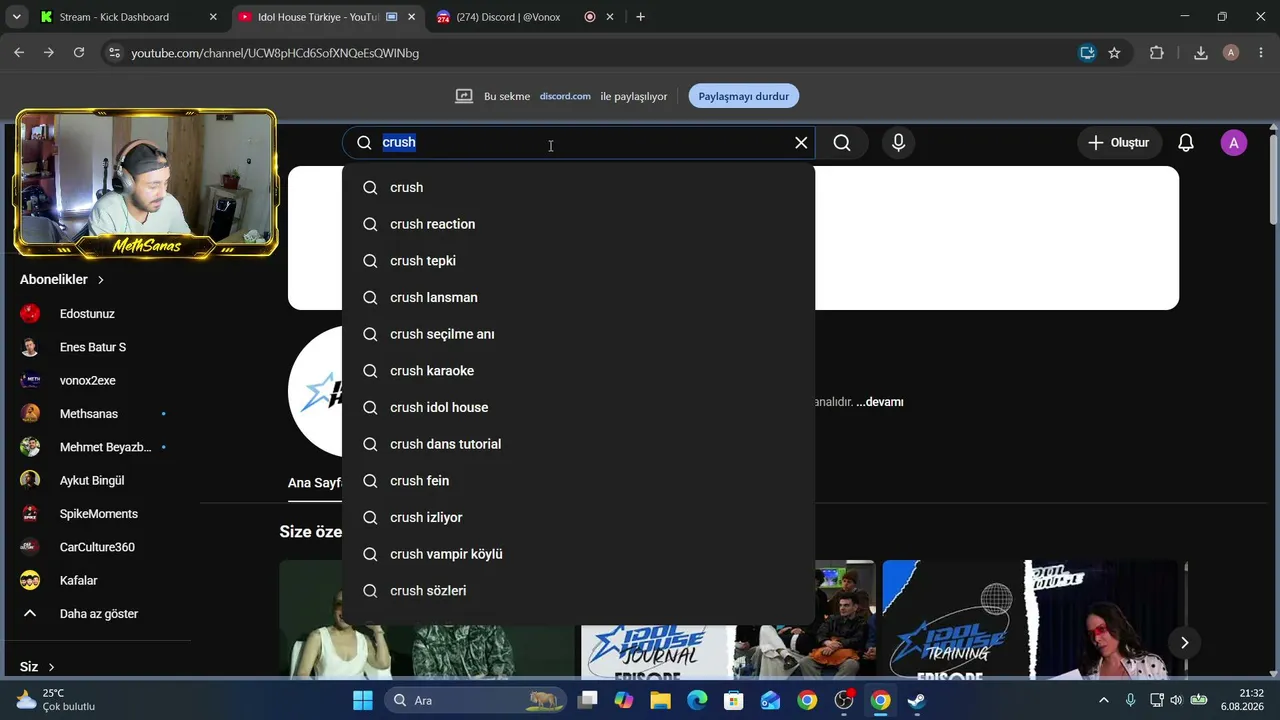Bookmark this page with the star icon

click(1114, 53)
